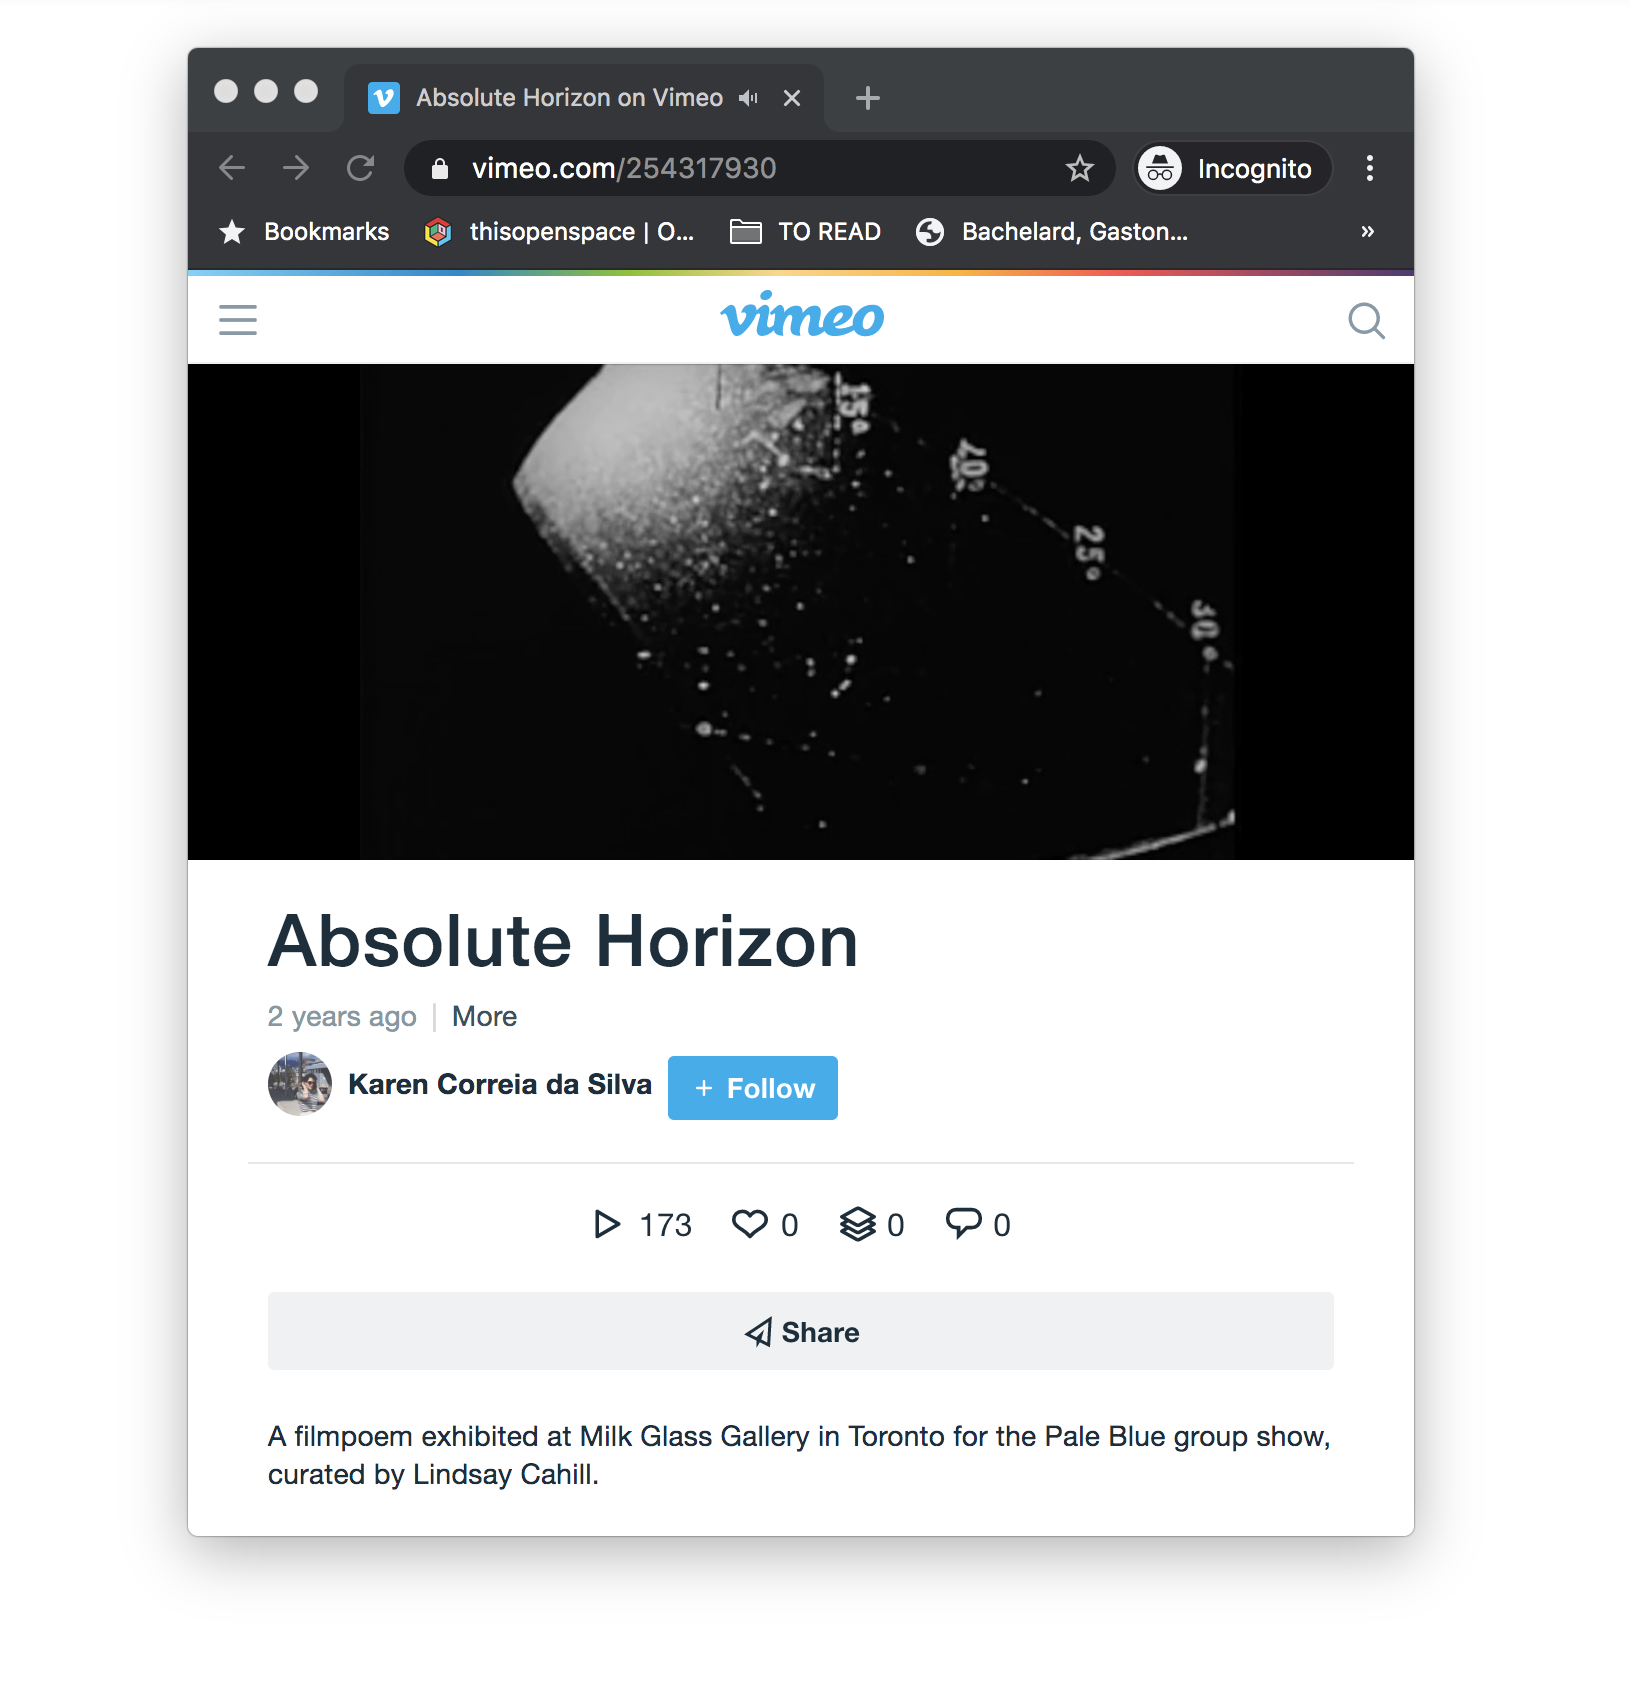Open the TO READ bookmarks folder
This screenshot has width=1630, height=1698.
[805, 231]
